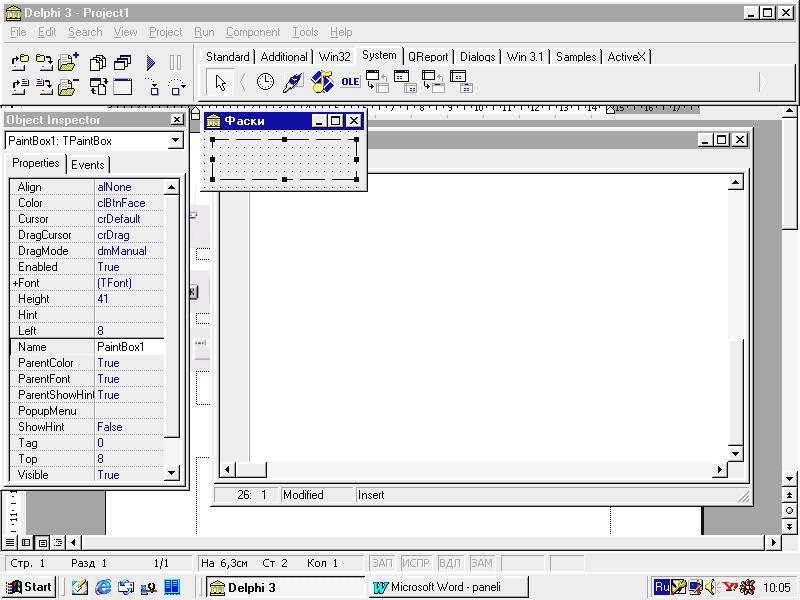The height and width of the screenshot is (600, 800).
Task: Click the Step Over debug icon
Action: tap(177, 87)
